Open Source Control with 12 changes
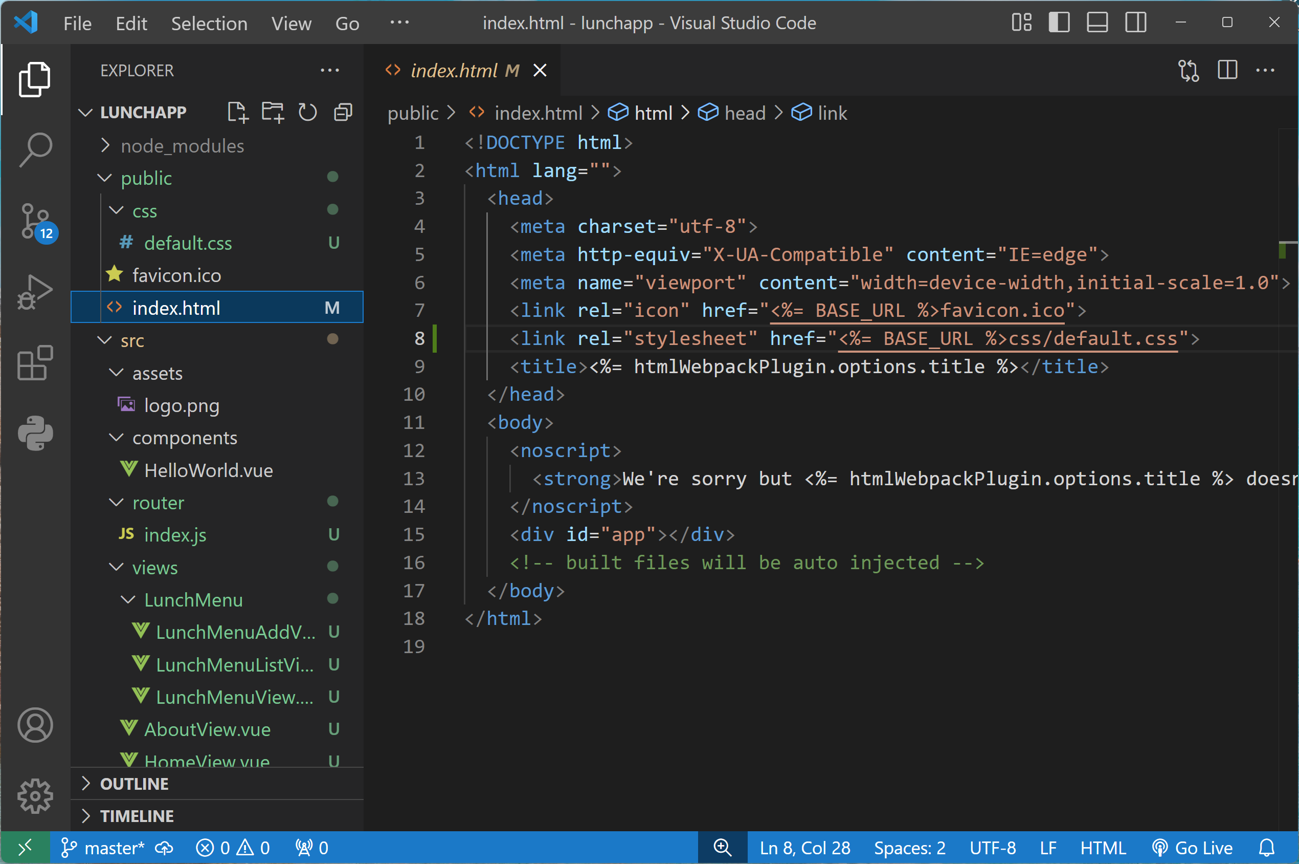 (35, 221)
